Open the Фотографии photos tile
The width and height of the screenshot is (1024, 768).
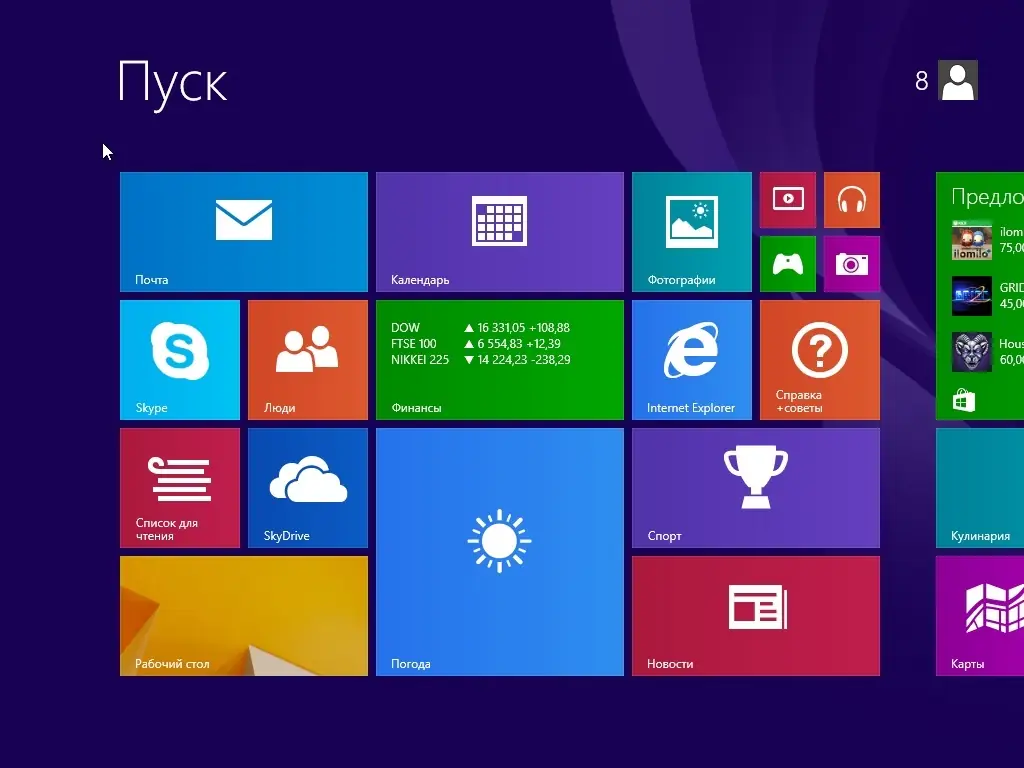pyautogui.click(x=692, y=232)
